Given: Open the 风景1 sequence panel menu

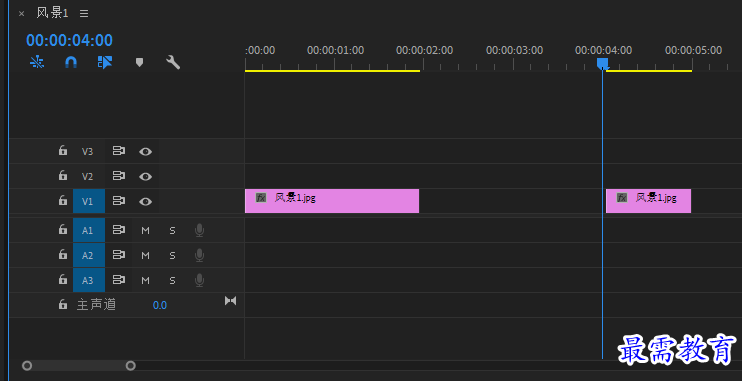Looking at the screenshot, I should [x=84, y=14].
